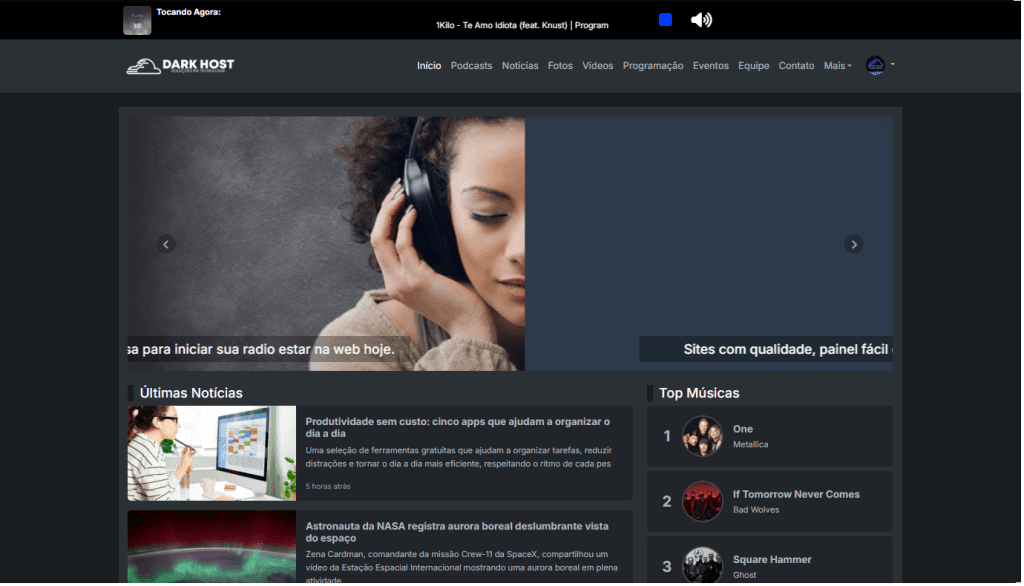
Task: Go to the Eventos page
Action: (x=711, y=66)
